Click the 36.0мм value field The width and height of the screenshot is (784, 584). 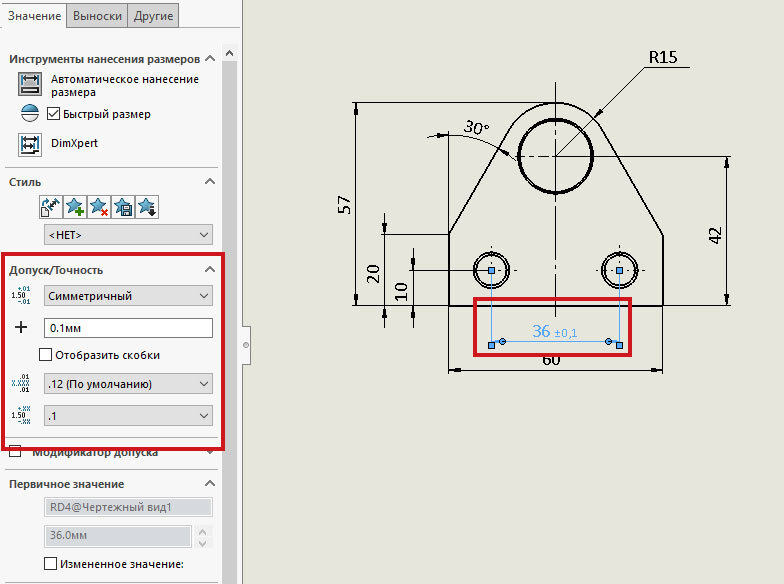pyautogui.click(x=118, y=536)
